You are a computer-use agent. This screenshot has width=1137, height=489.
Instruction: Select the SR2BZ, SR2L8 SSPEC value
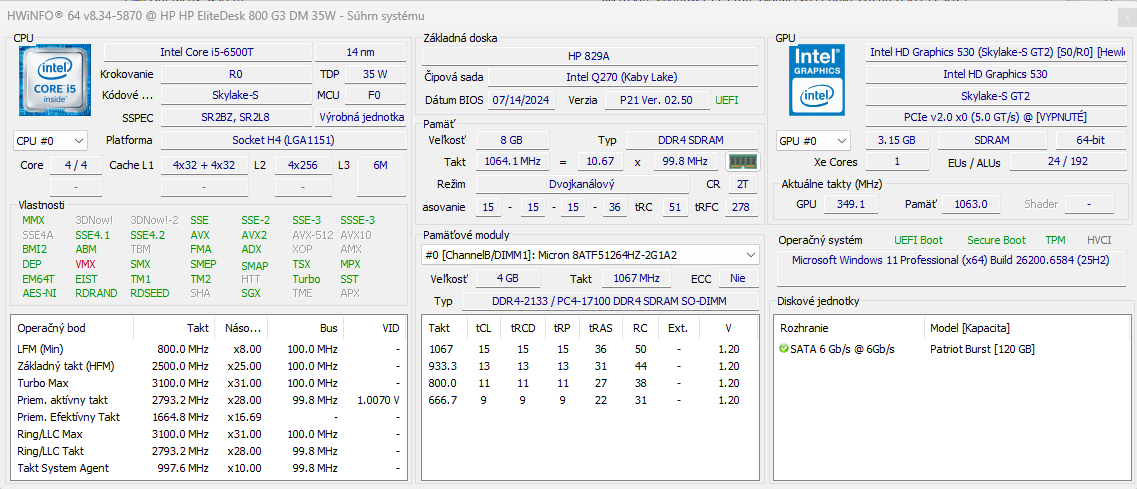click(237, 117)
